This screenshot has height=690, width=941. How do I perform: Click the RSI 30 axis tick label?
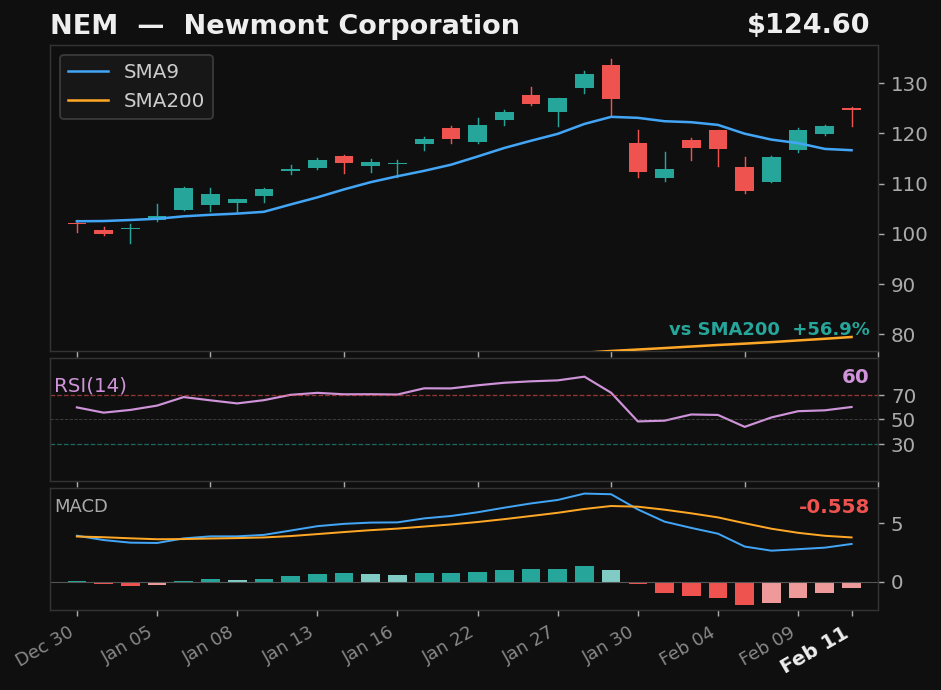[x=903, y=445]
